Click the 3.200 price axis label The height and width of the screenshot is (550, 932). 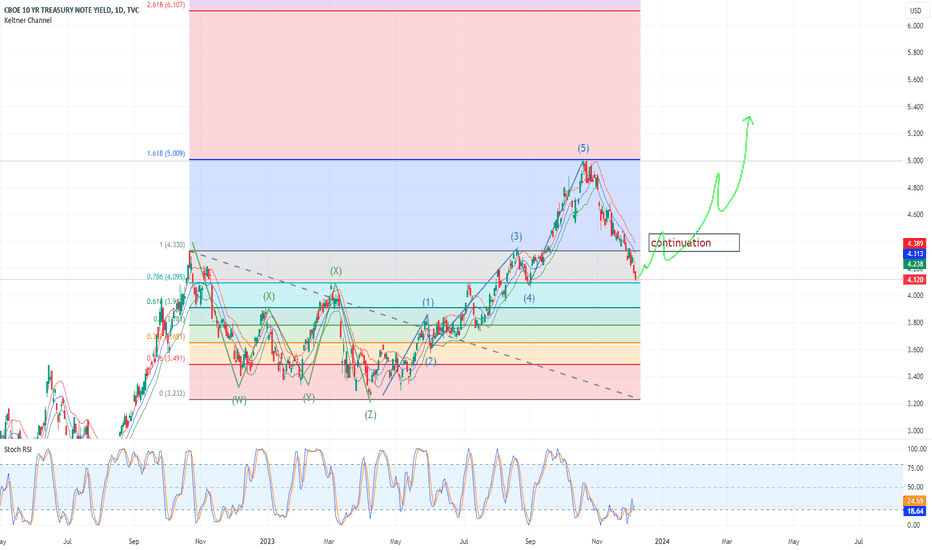915,403
